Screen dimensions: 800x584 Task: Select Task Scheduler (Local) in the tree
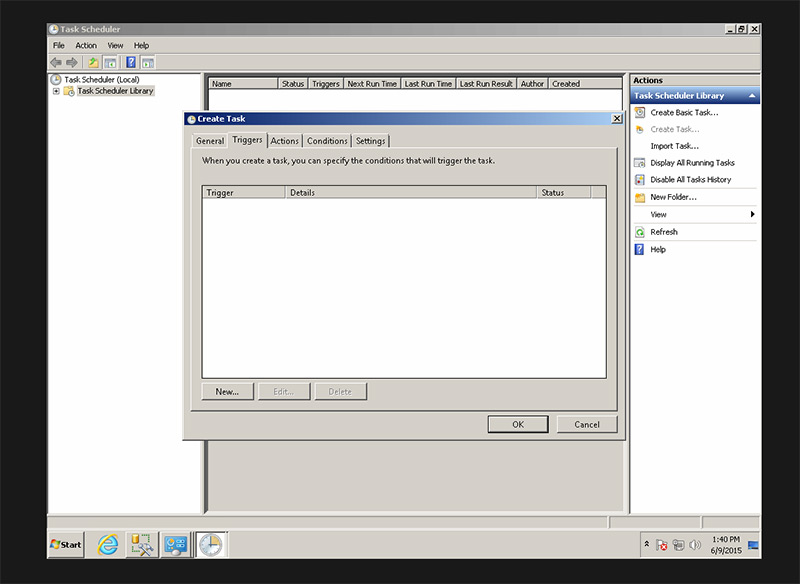click(x=102, y=80)
